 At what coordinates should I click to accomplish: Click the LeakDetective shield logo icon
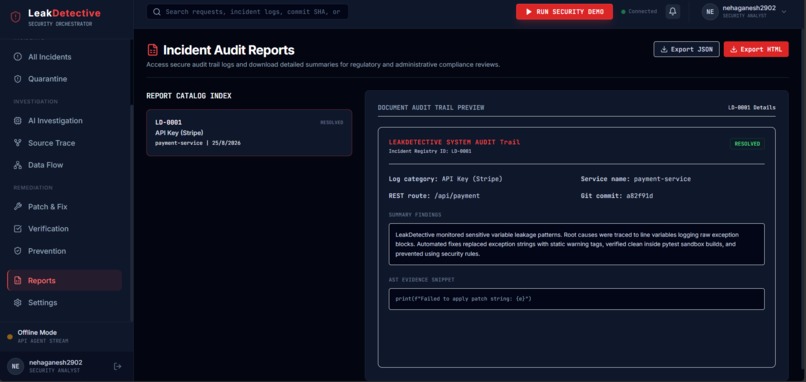click(15, 17)
